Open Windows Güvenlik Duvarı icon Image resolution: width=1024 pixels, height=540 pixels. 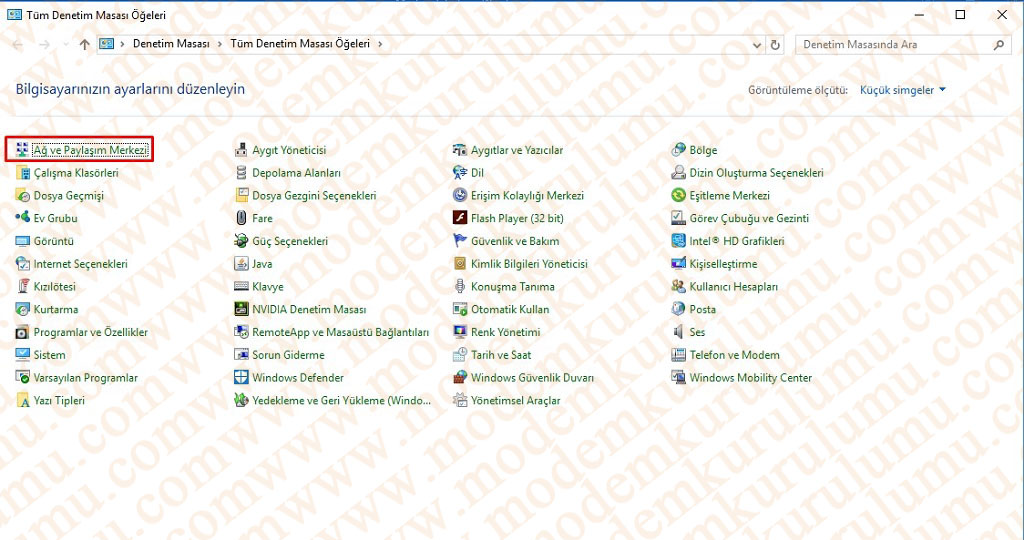(x=460, y=377)
